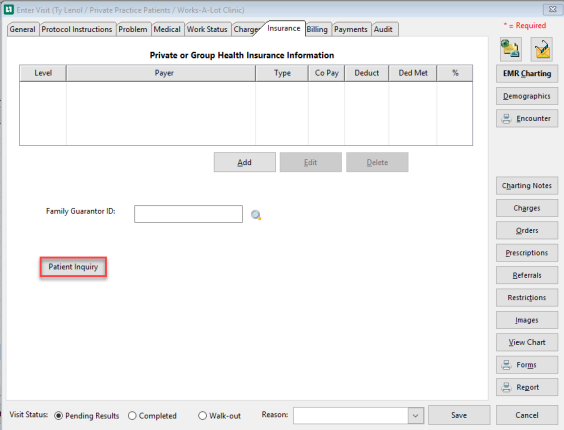Image resolution: width=564 pixels, height=430 pixels.
Task: Click the contacts/globe icon above EMR Charting
Action: click(x=510, y=49)
